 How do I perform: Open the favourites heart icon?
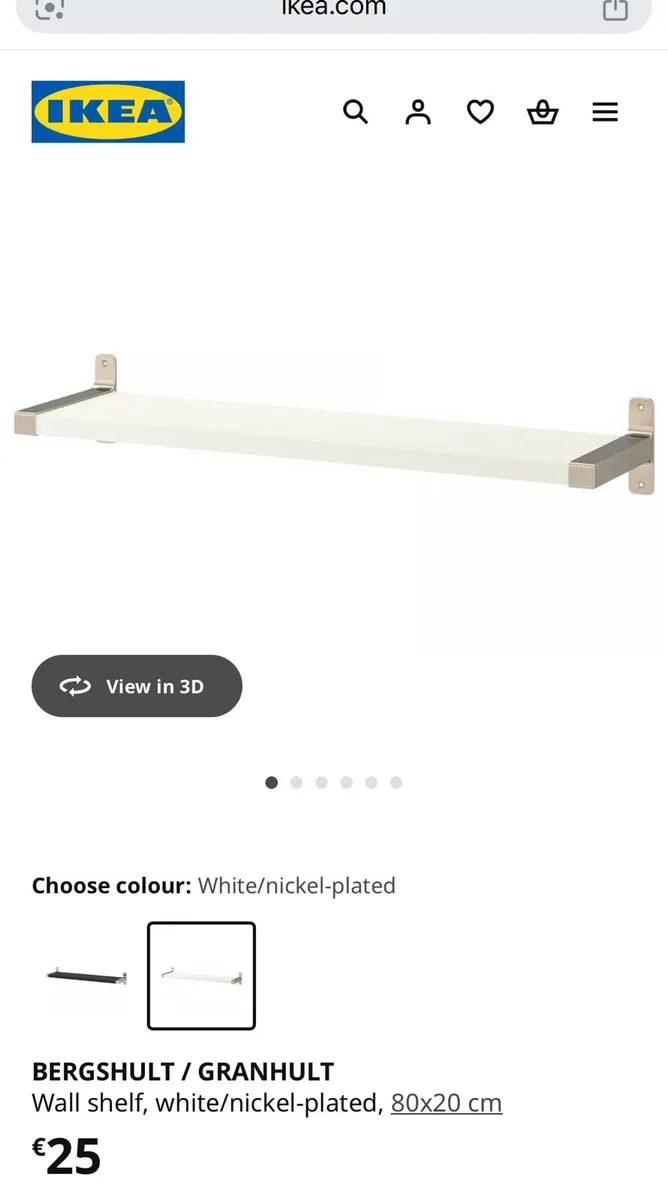coord(481,112)
